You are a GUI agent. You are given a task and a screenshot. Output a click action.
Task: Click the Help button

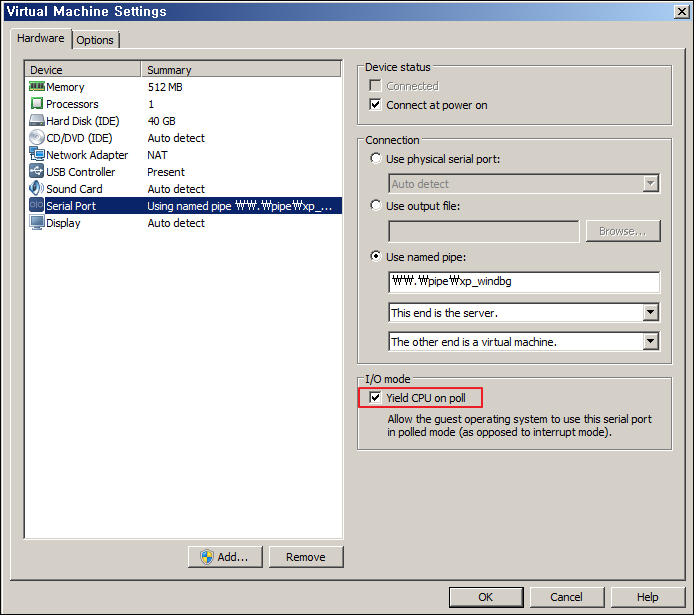tap(648, 597)
